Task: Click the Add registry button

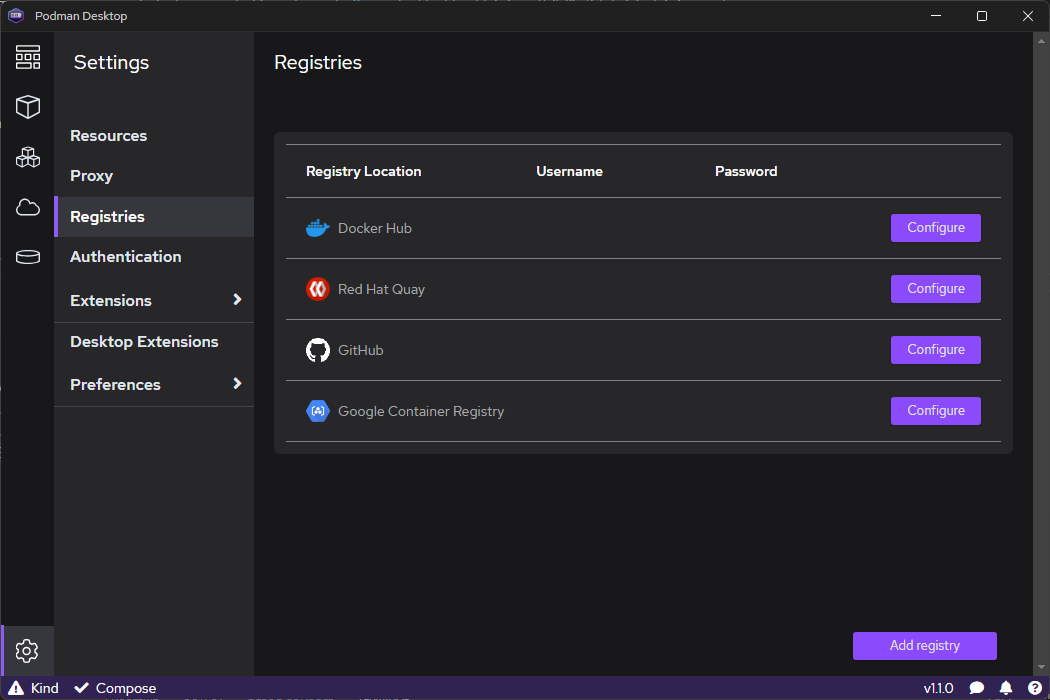Action: point(925,646)
